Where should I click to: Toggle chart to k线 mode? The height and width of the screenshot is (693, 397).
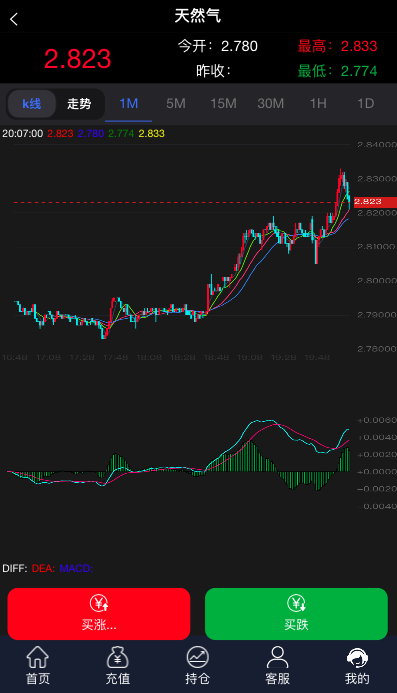tap(32, 104)
